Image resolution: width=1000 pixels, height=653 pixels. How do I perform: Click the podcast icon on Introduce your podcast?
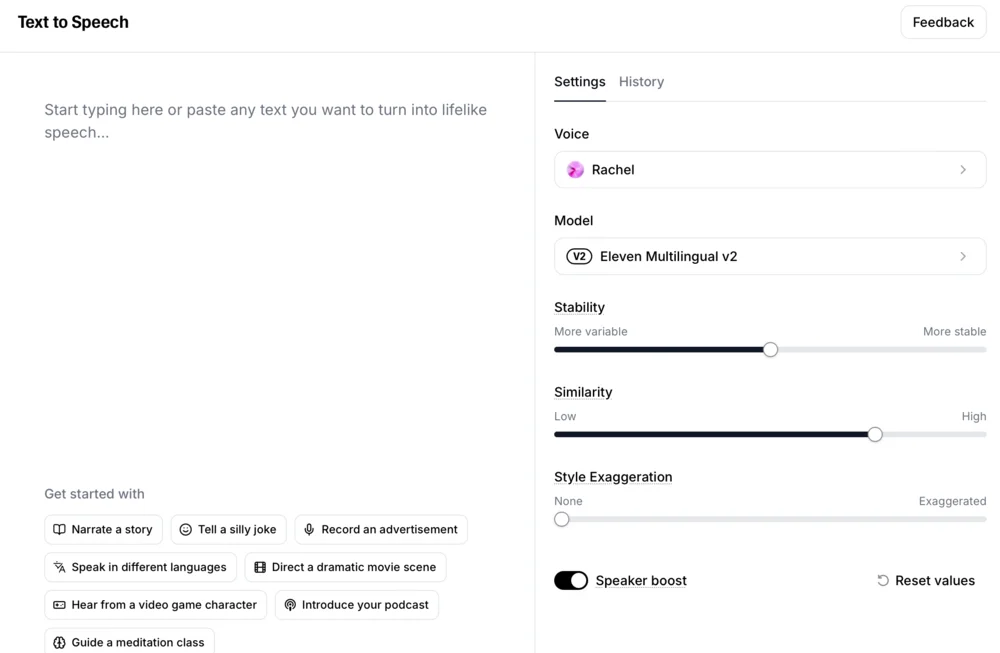pos(290,605)
